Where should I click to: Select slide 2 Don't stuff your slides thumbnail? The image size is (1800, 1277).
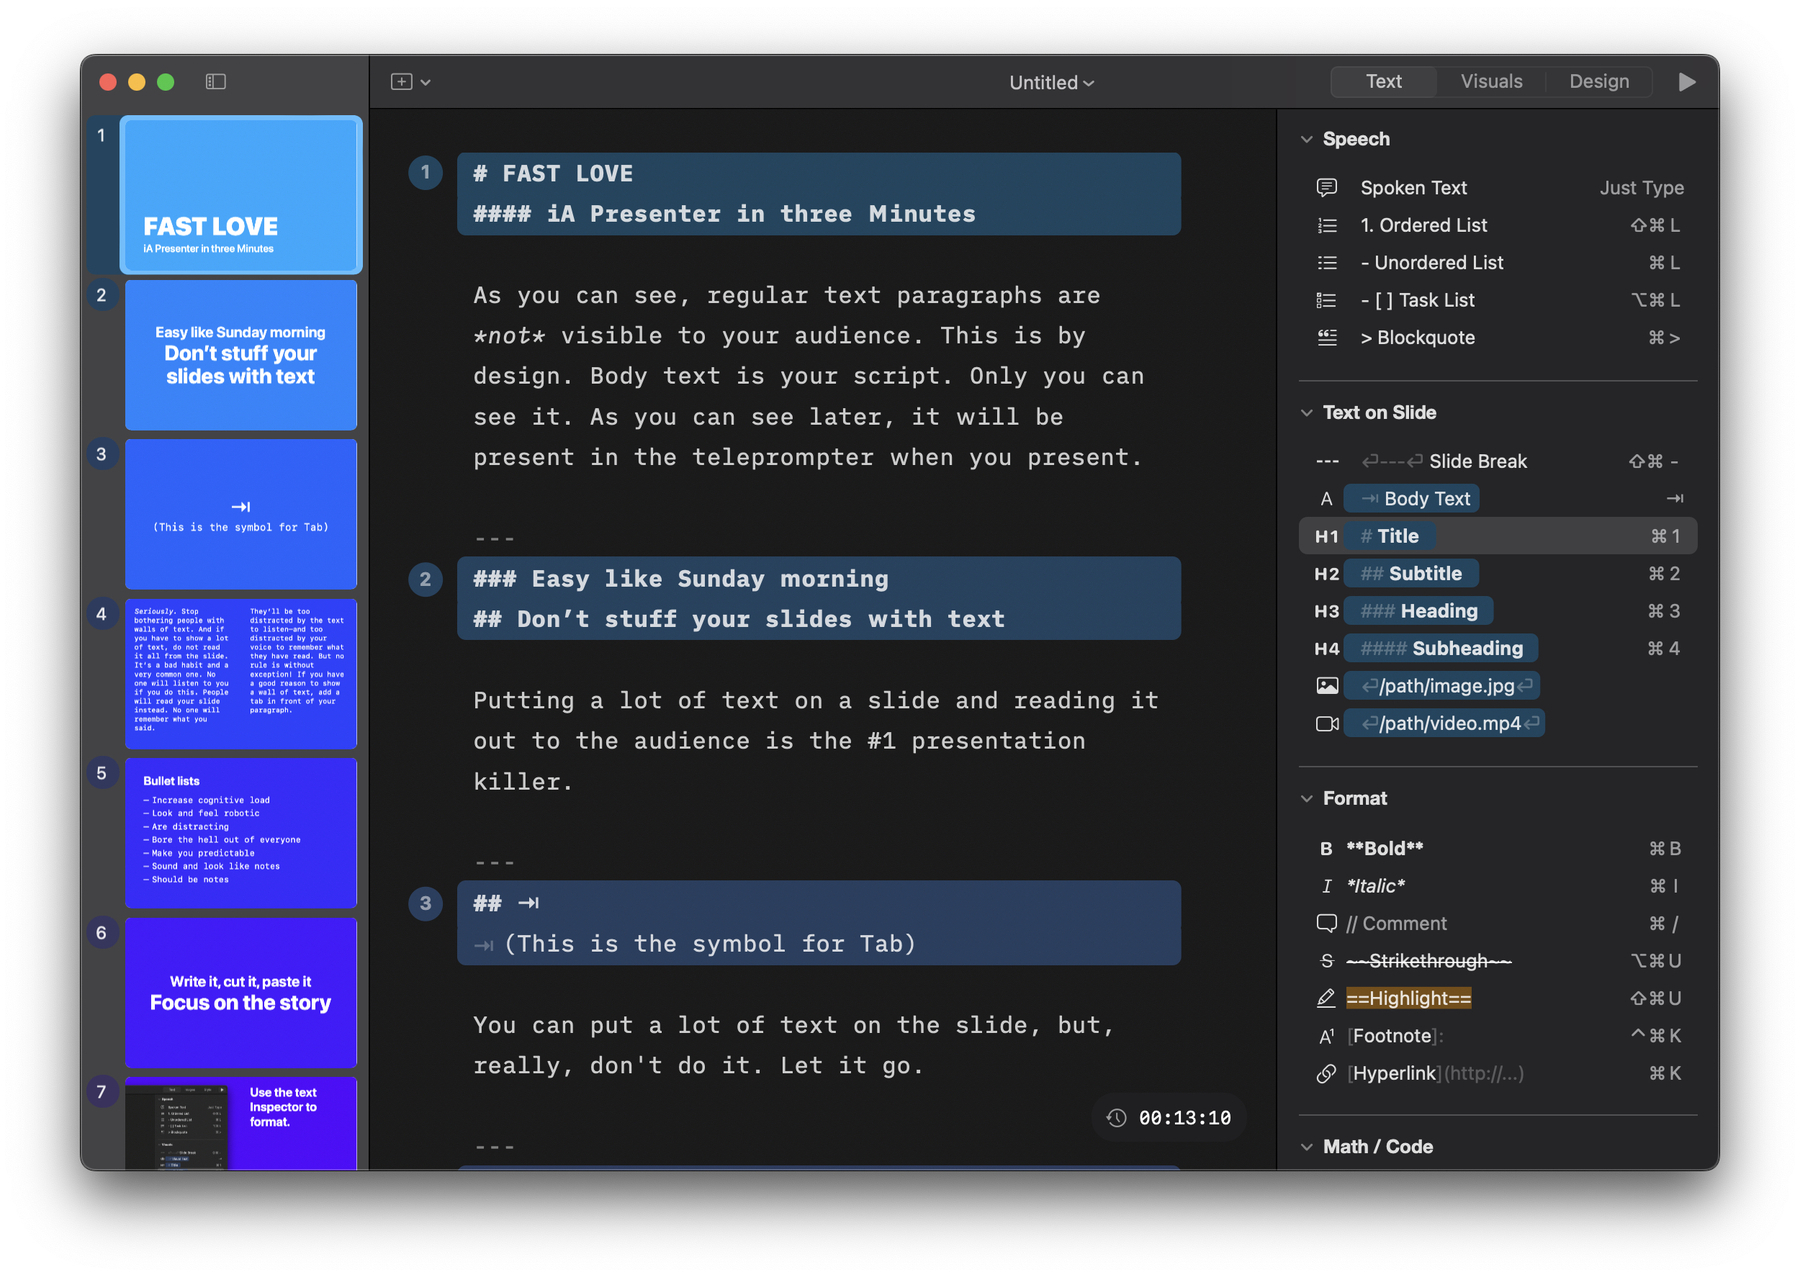click(x=241, y=355)
